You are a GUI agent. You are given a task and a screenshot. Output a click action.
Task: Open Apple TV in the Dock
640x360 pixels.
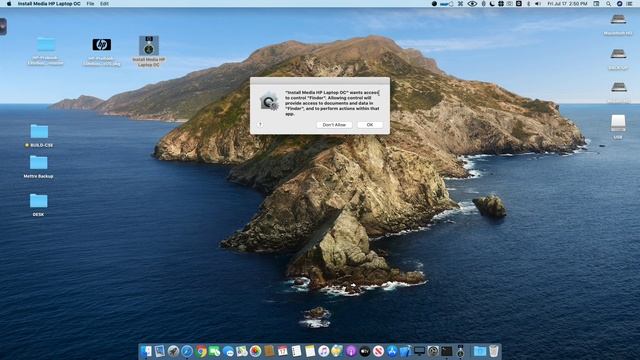tap(365, 351)
